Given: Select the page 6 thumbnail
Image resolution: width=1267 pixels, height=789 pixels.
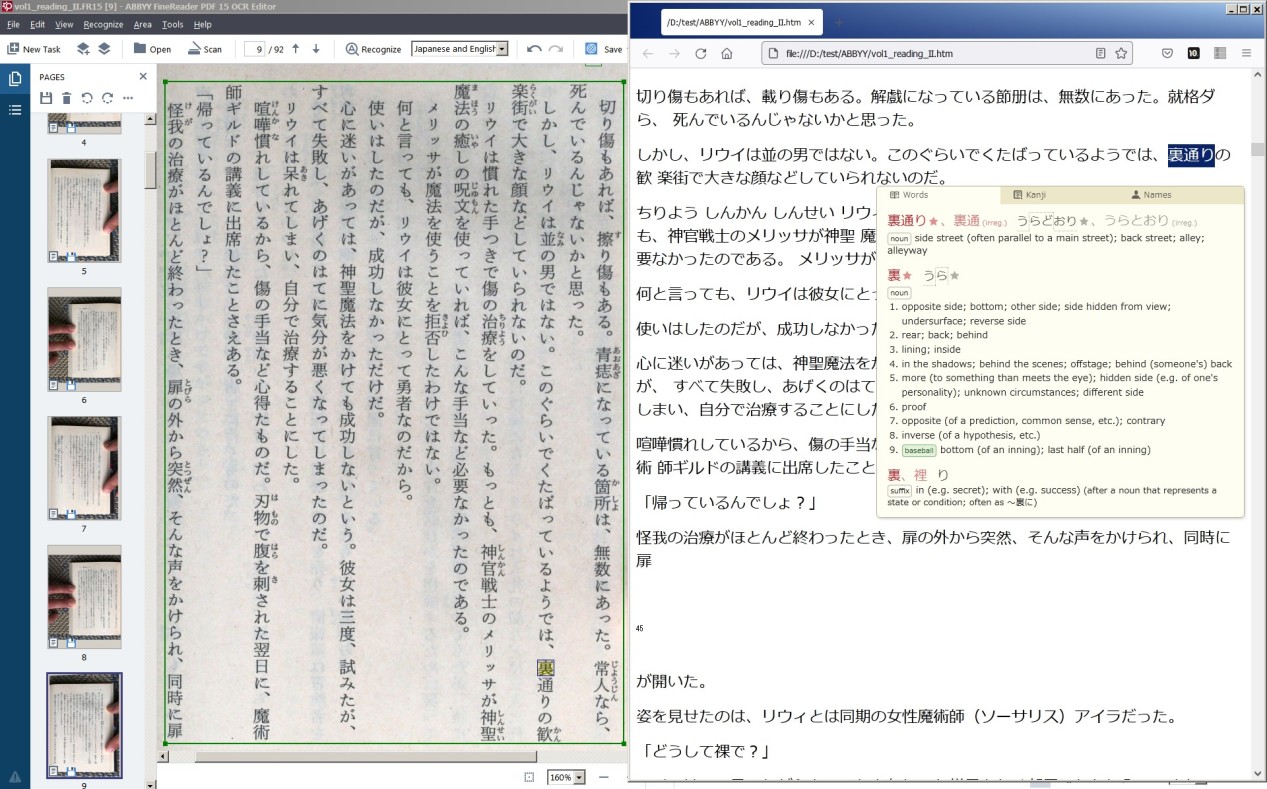Looking at the screenshot, I should point(84,339).
